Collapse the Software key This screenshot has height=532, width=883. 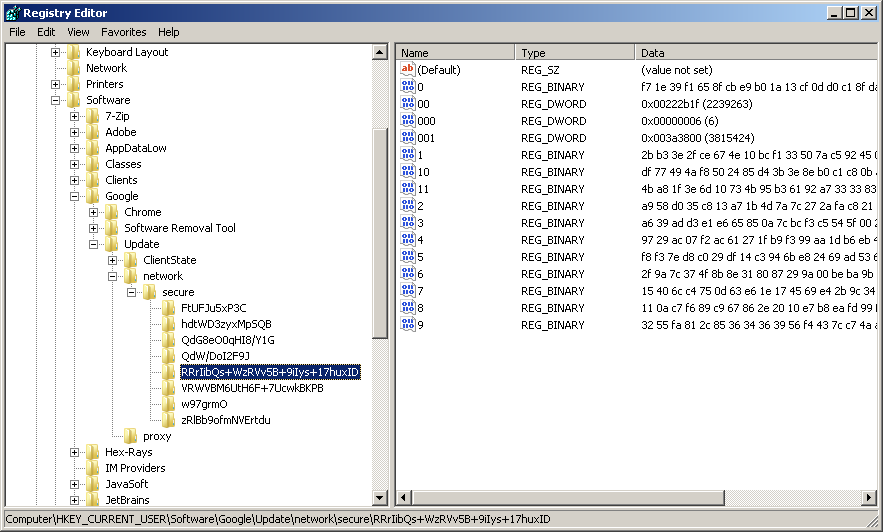pos(55,100)
